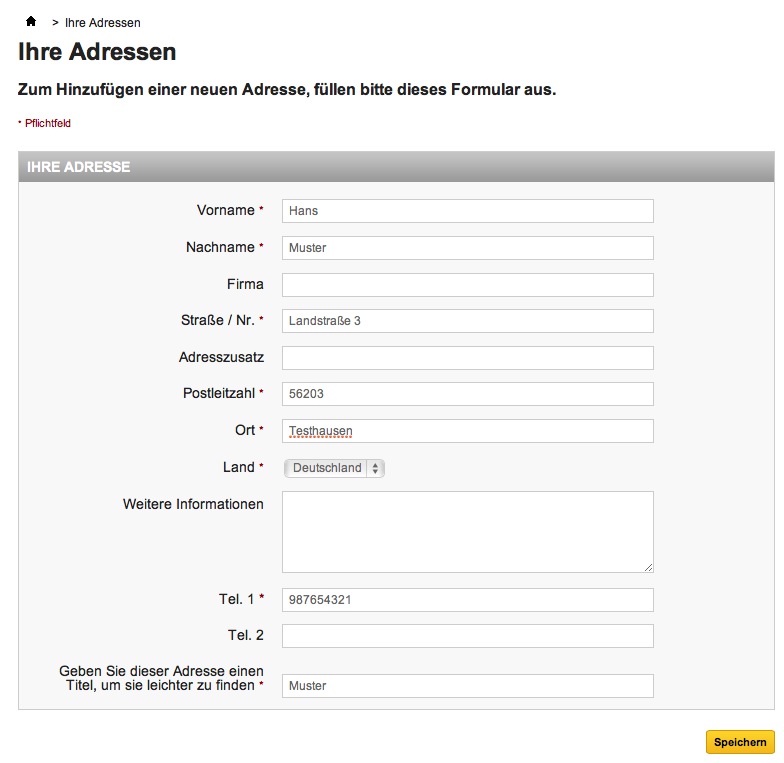Viewport: 784px width, 763px height.
Task: Open the Land country dropdown
Action: tap(334, 468)
